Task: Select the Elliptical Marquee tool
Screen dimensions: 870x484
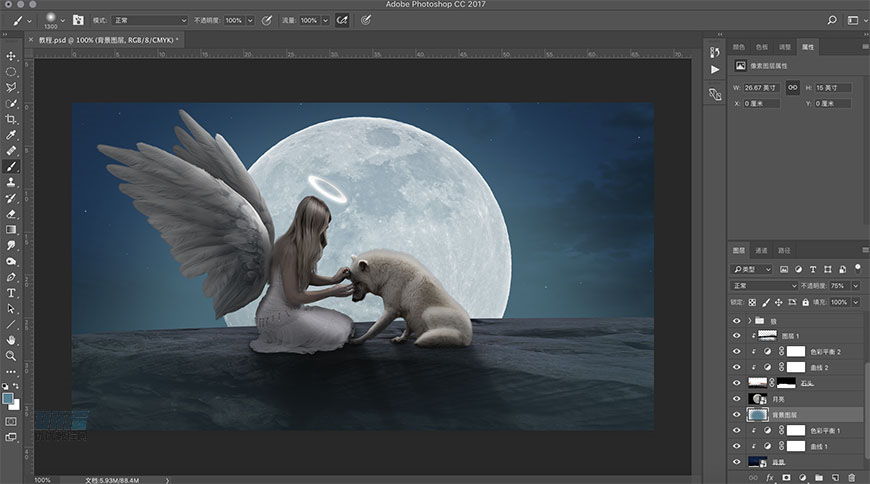Action: pyautogui.click(x=11, y=72)
